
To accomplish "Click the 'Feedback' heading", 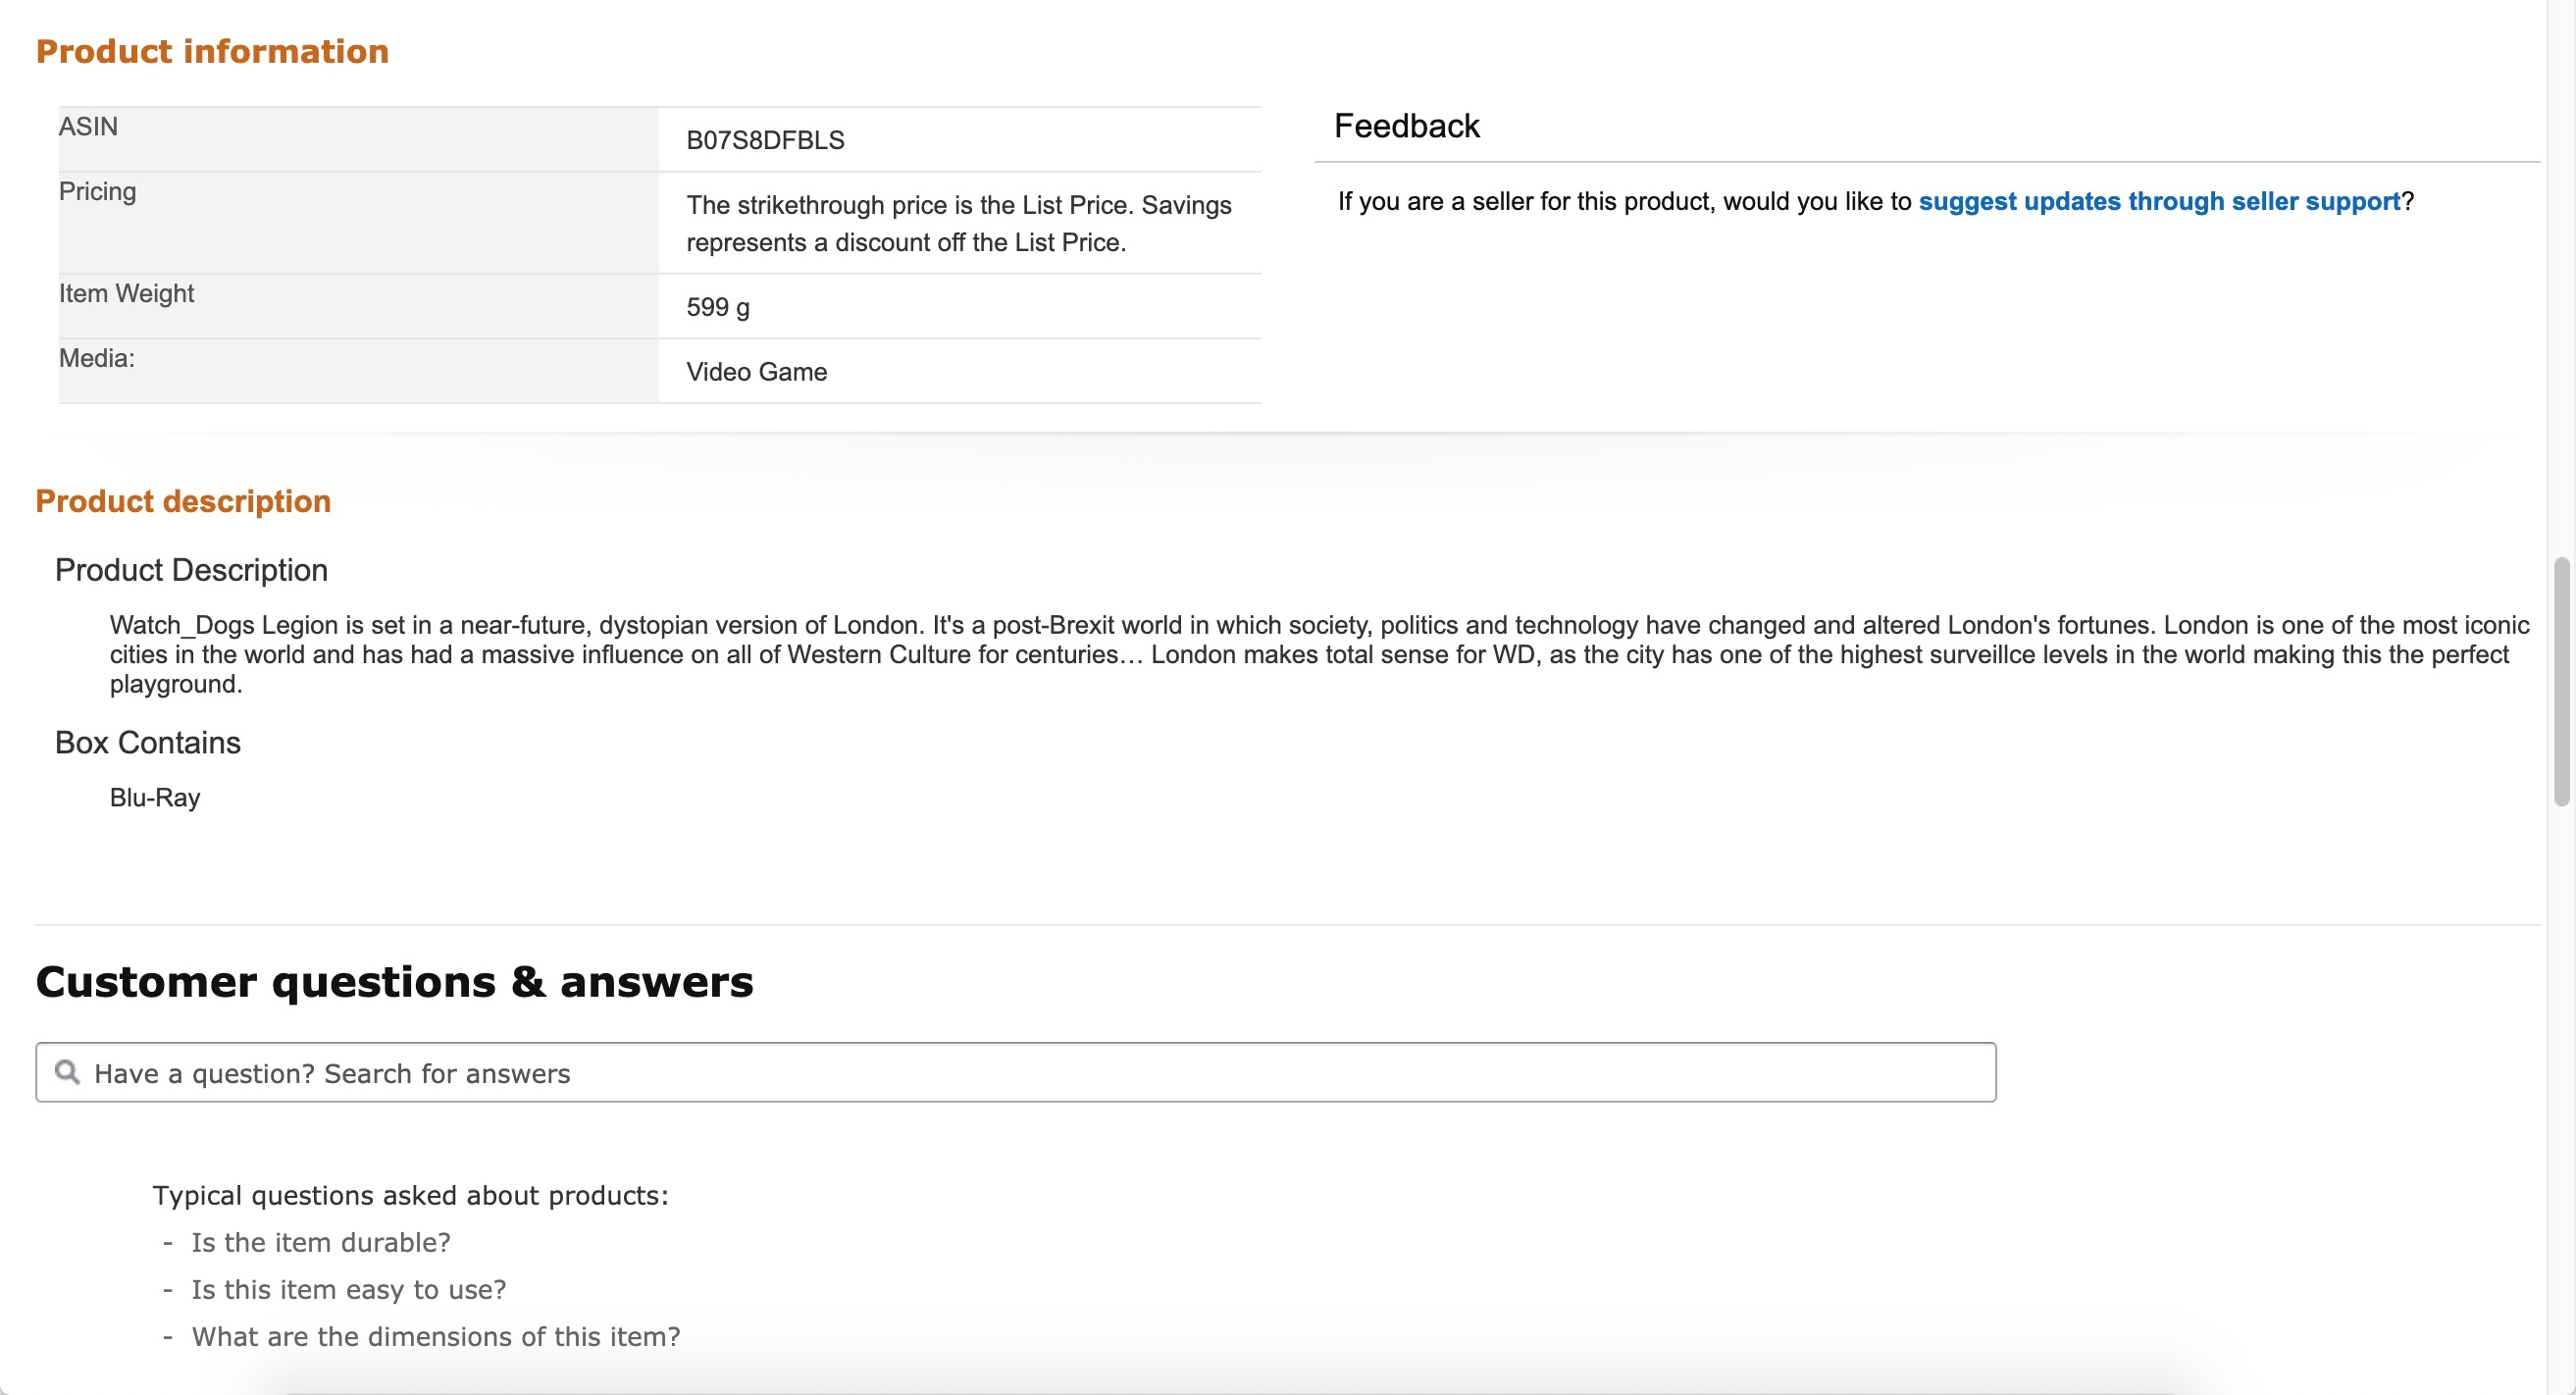I will coord(1406,126).
